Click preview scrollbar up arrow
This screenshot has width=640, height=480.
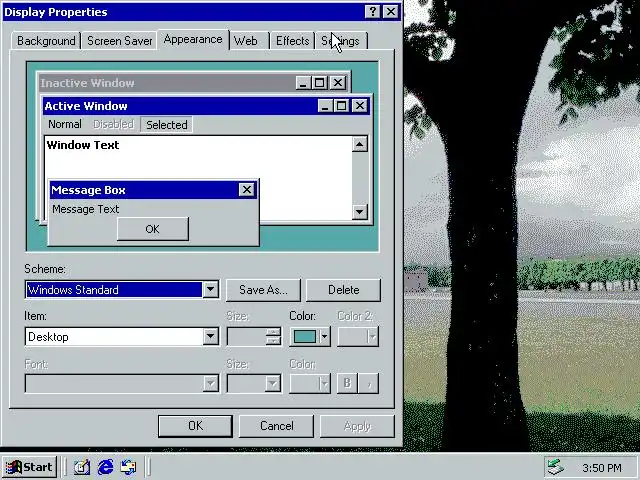click(x=360, y=144)
